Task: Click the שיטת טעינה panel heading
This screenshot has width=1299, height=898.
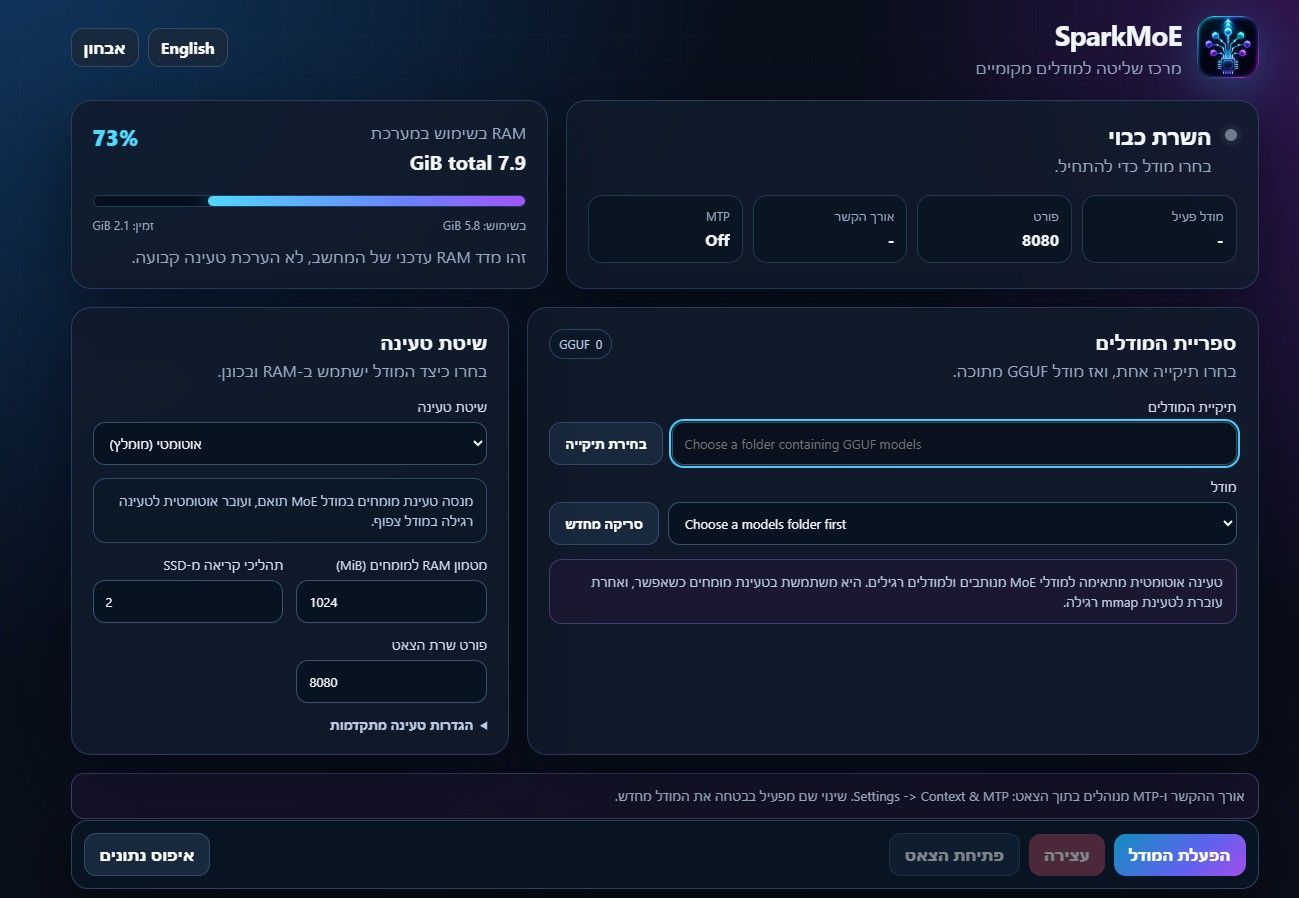Action: click(x=434, y=343)
